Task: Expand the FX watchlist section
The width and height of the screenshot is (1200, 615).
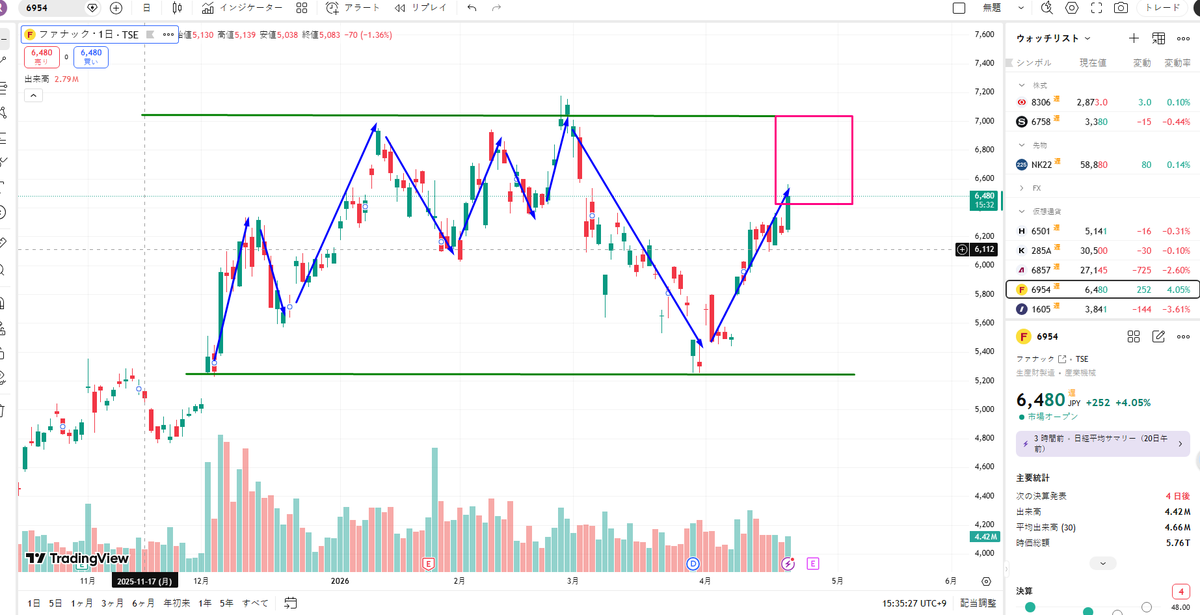Action: click(1021, 187)
